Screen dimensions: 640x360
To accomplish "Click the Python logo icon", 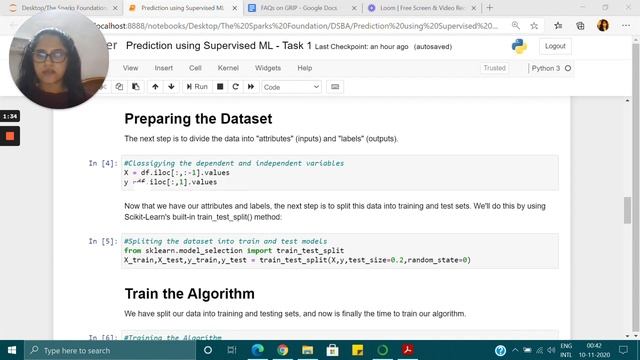I will pos(519,47).
